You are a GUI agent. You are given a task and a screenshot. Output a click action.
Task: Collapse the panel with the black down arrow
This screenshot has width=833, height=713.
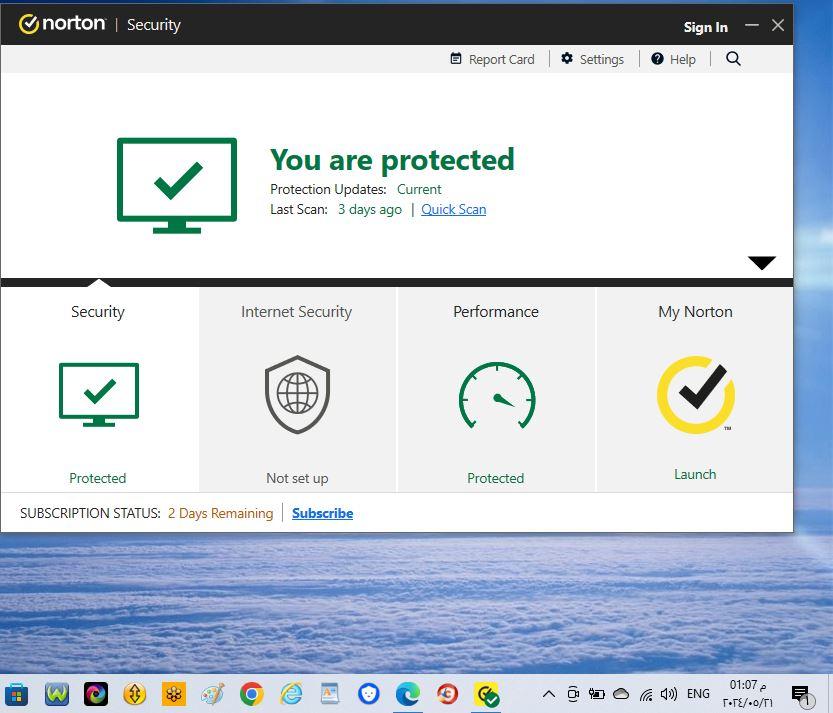[x=762, y=262]
